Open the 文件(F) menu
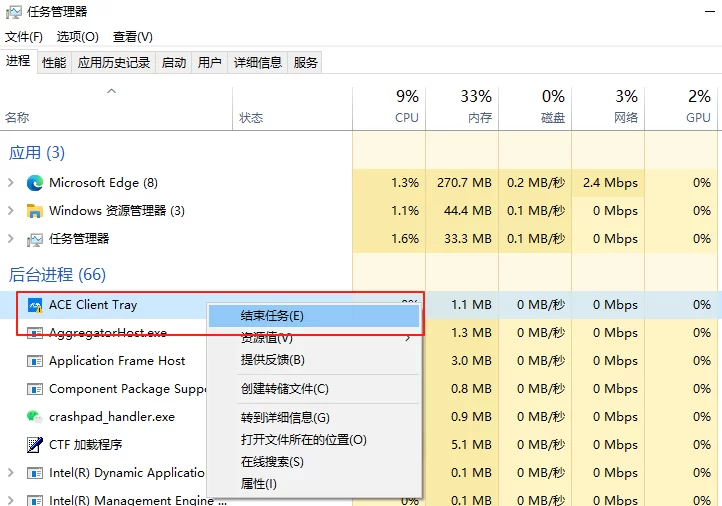 coord(24,37)
